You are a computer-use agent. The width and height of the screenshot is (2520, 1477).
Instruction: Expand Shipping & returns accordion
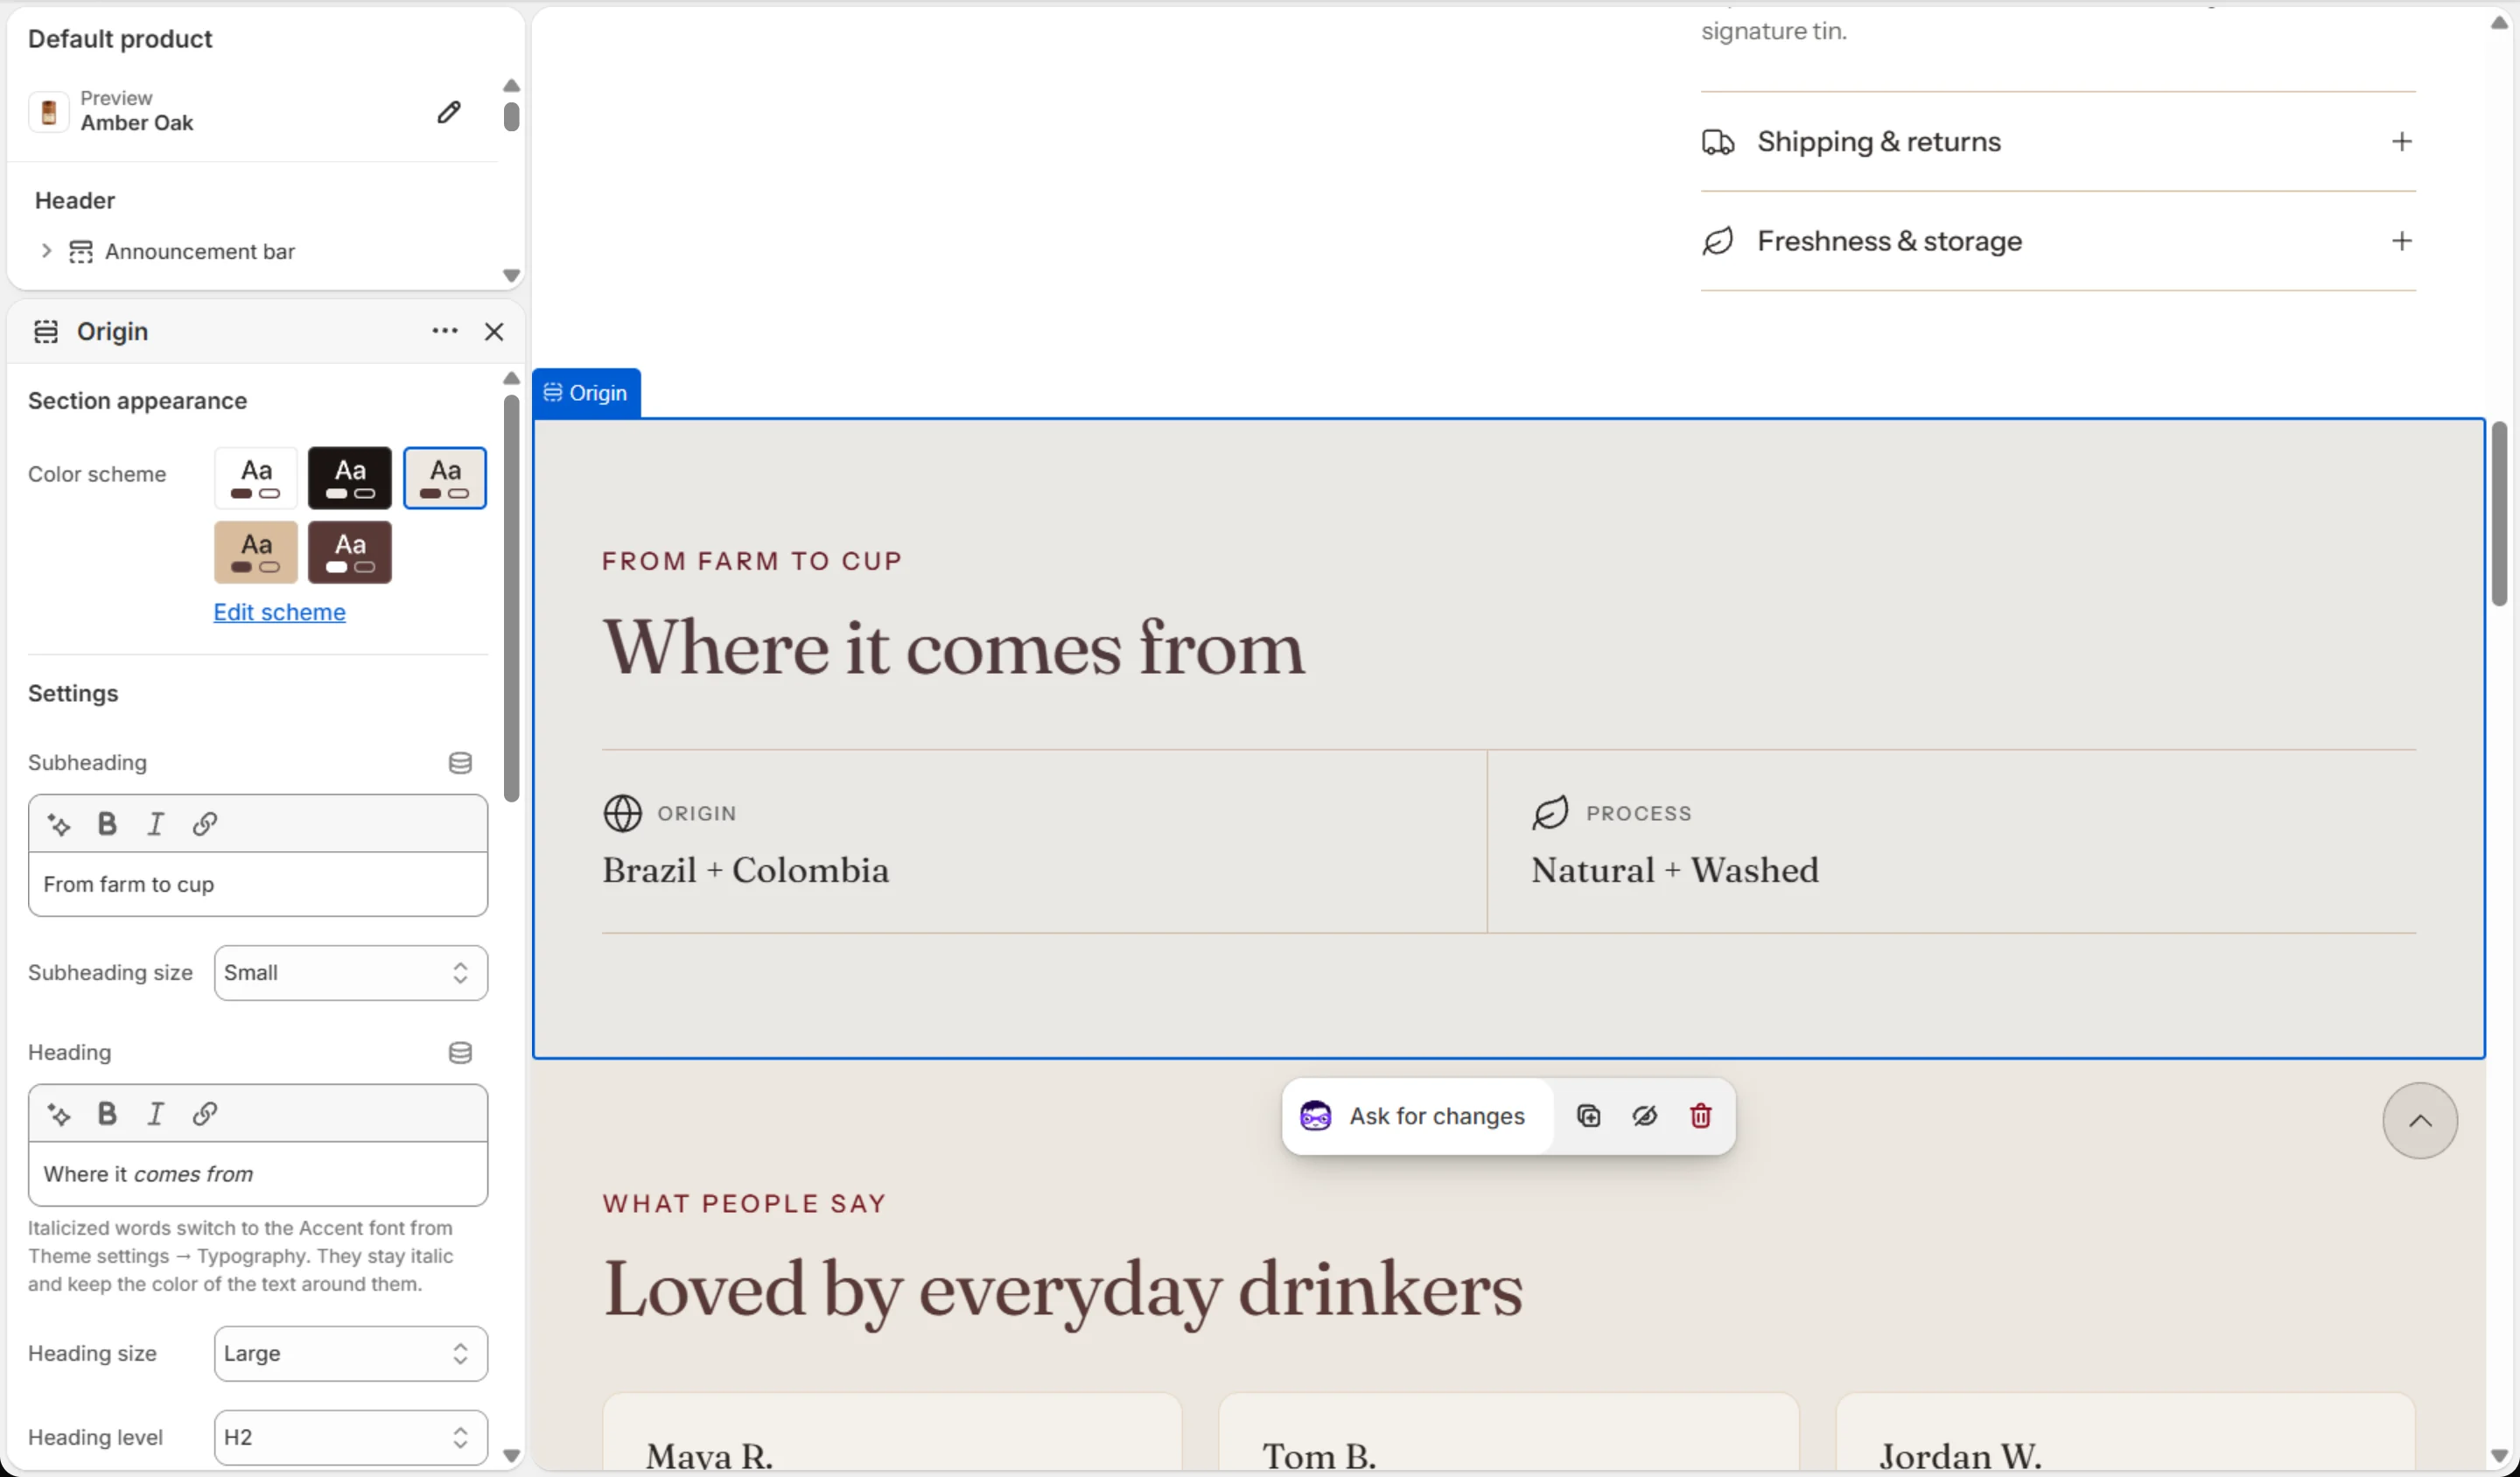(2058, 142)
